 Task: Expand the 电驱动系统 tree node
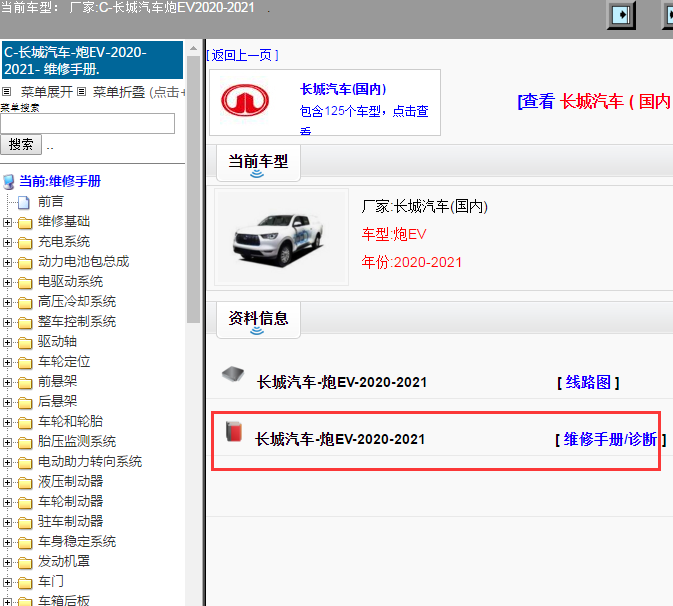tap(7, 282)
